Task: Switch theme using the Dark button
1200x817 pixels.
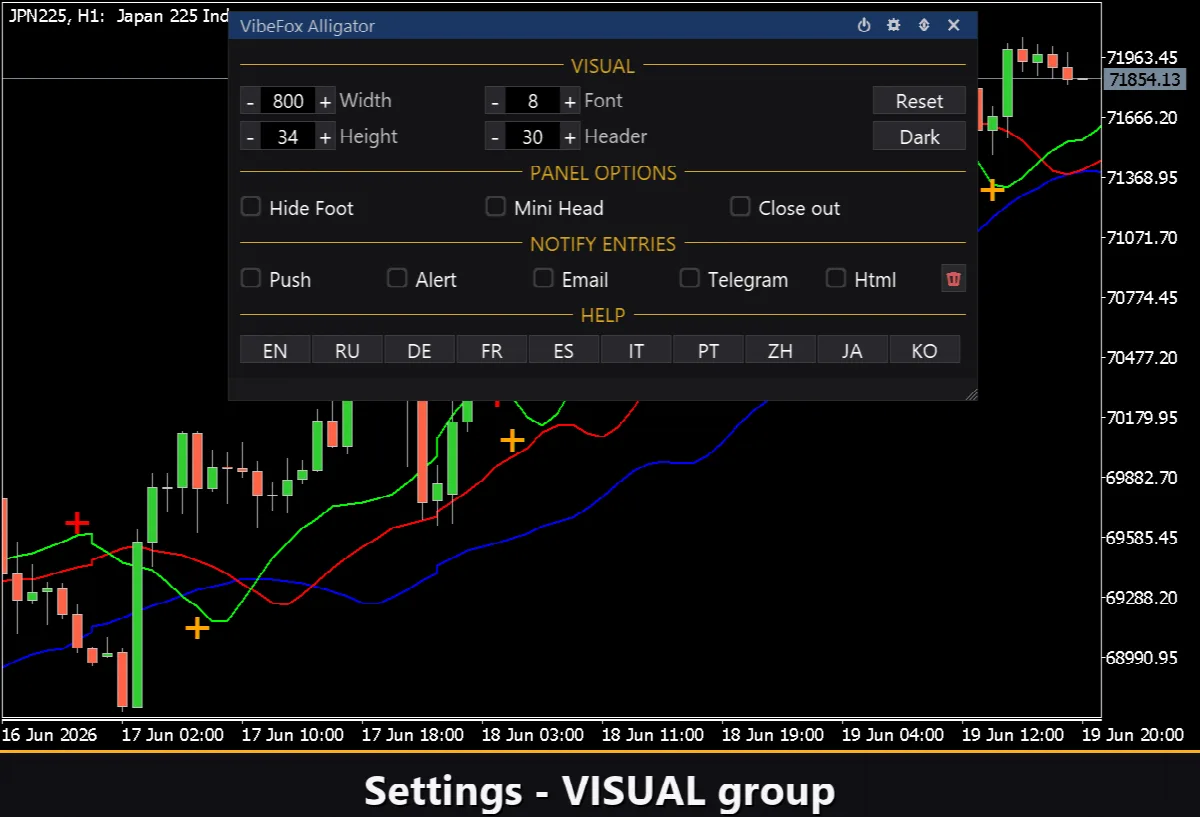Action: point(919,137)
